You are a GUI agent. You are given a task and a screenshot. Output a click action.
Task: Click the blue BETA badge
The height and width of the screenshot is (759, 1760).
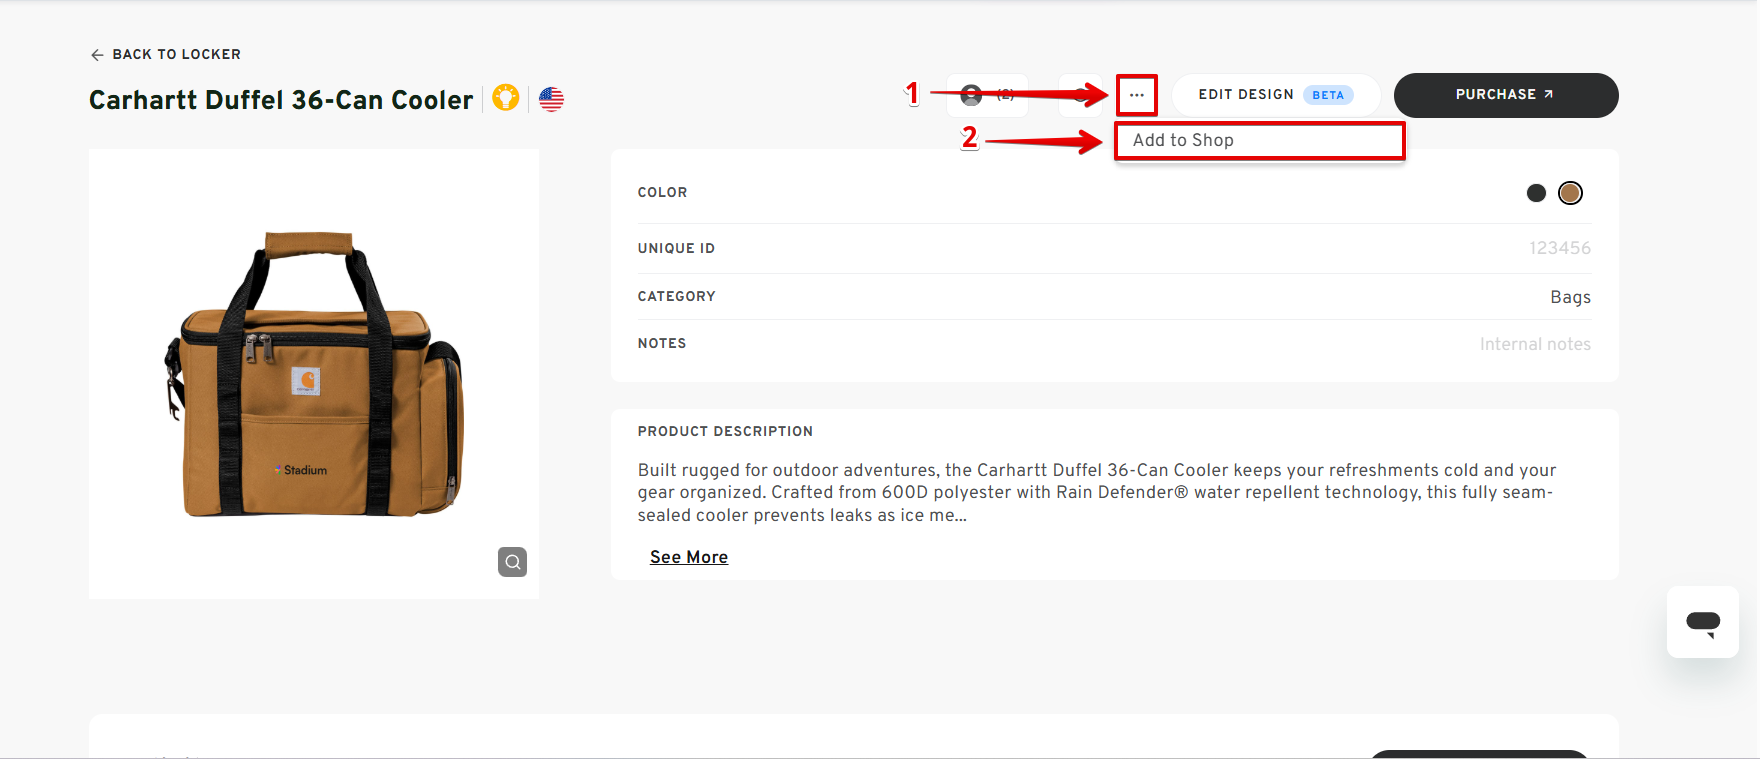click(1327, 95)
